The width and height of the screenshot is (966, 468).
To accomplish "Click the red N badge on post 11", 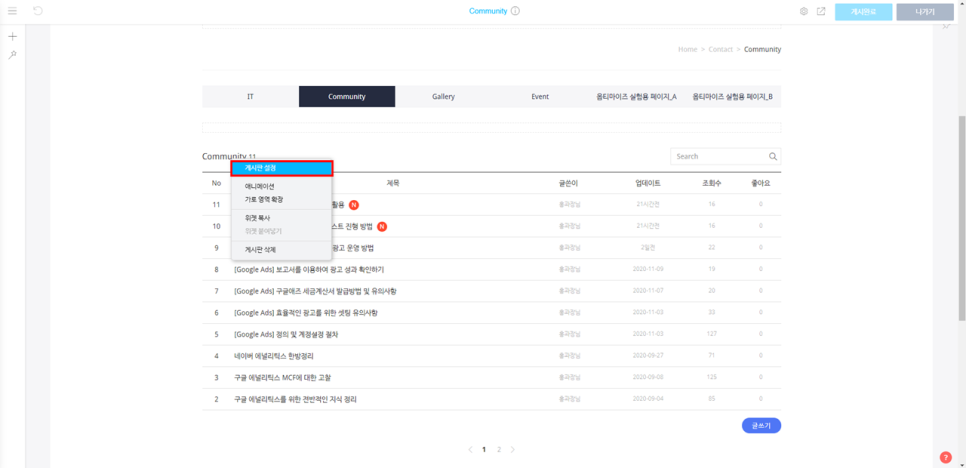I will (x=354, y=204).
